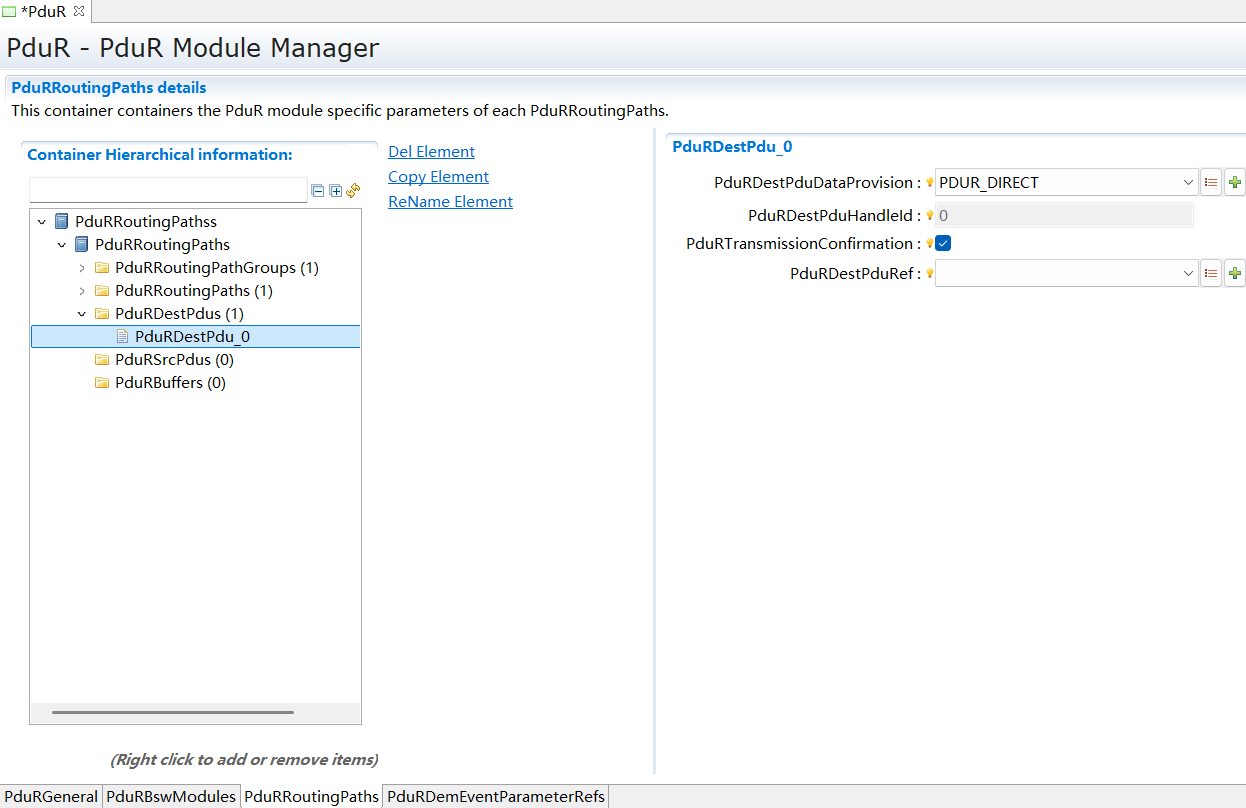
Task: Click the ReName Element link
Action: coord(450,201)
